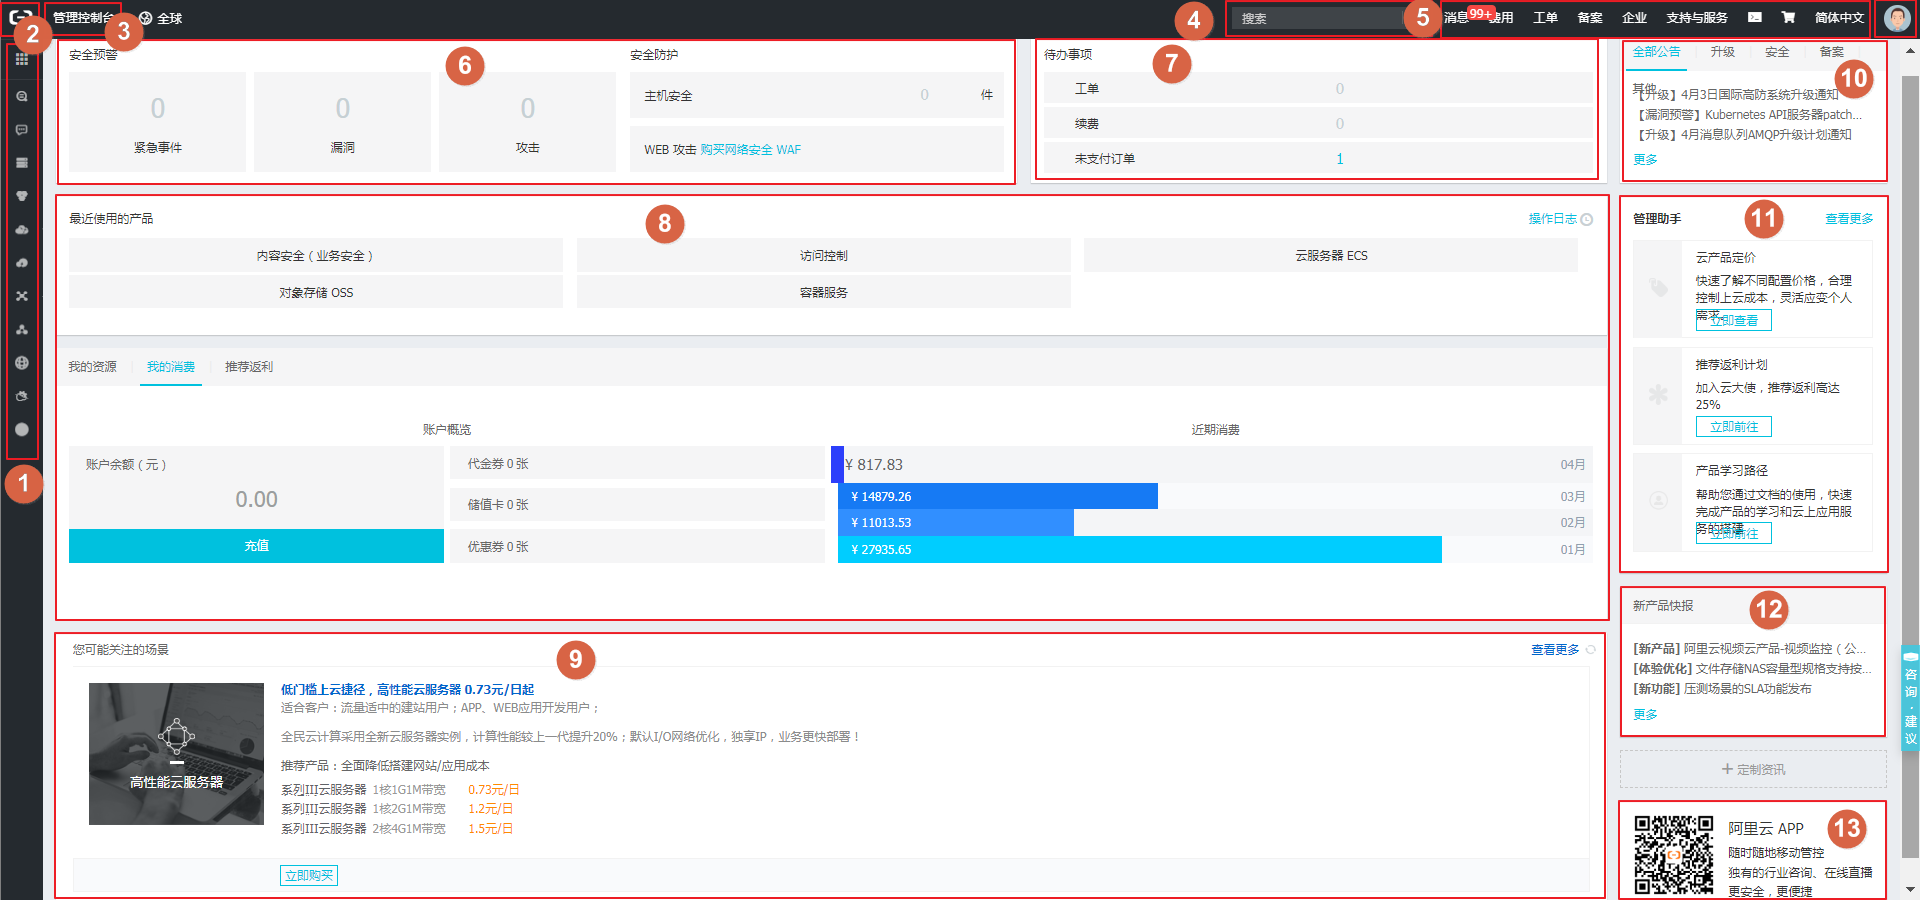The width and height of the screenshot is (1920, 900).
Task: Open the Kubernetes API vulnerability announcement
Action: pos(1748,115)
